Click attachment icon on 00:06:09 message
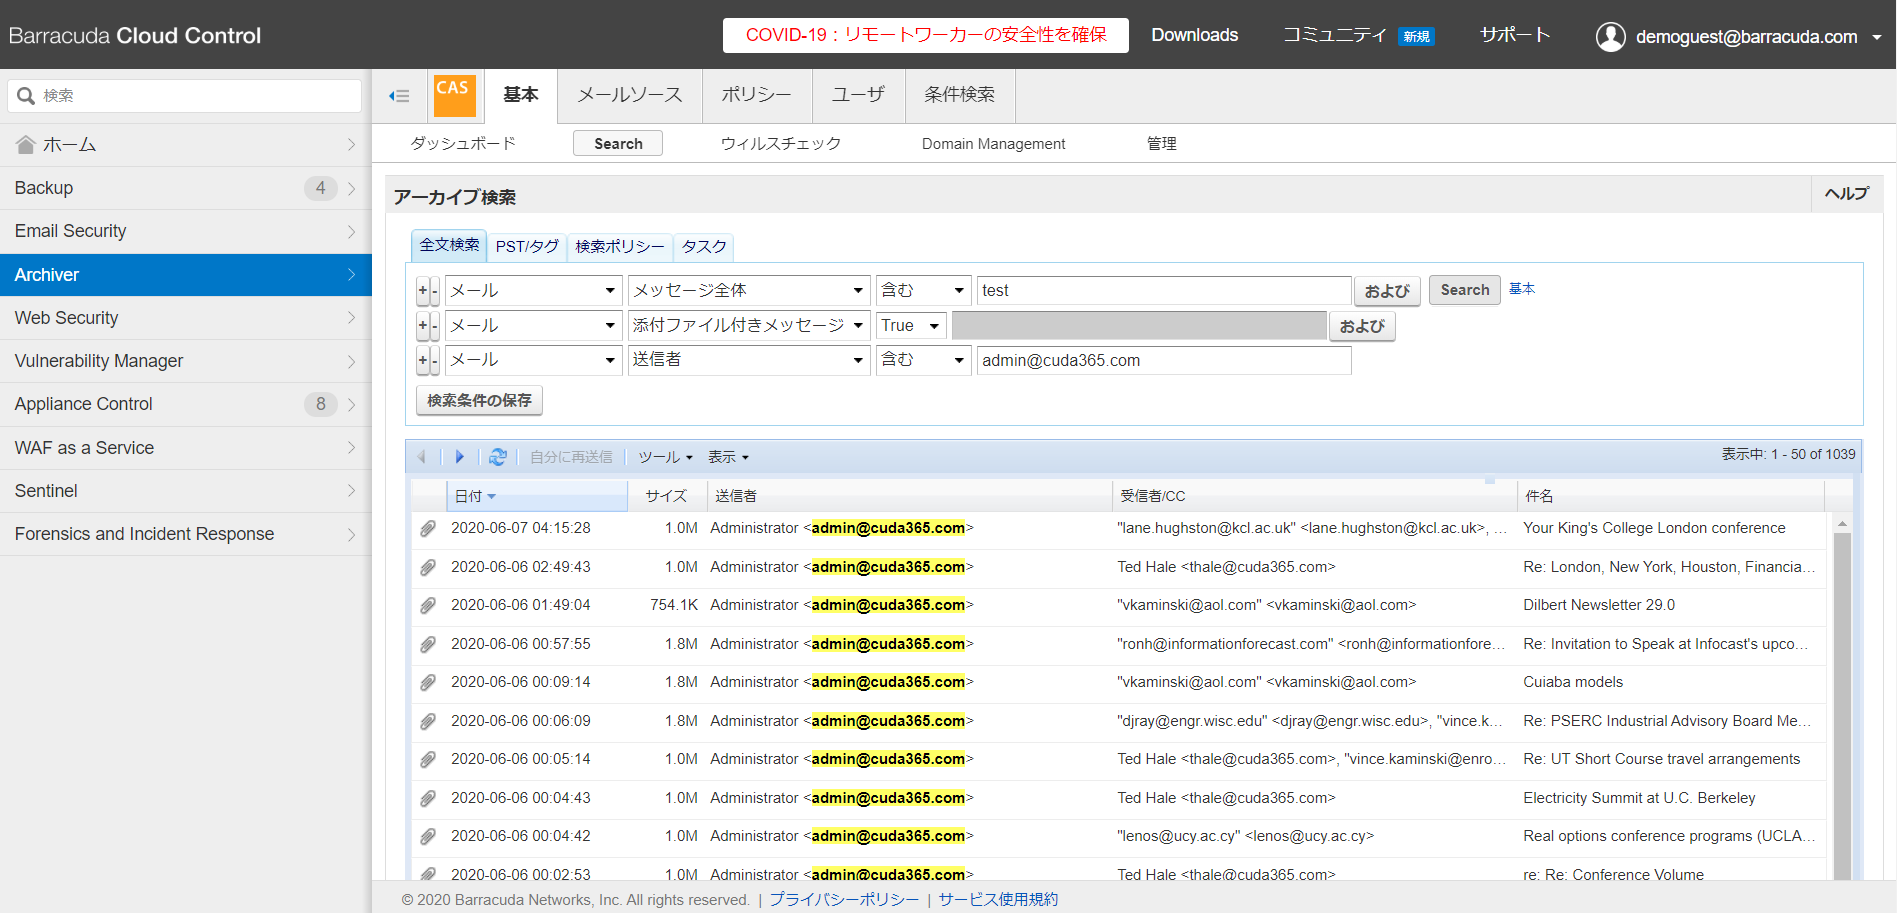1897x913 pixels. coord(428,721)
